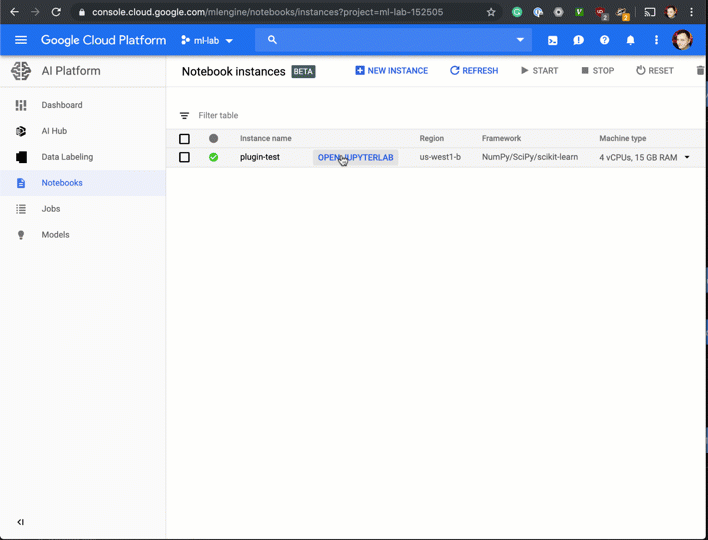The width and height of the screenshot is (708, 540).
Task: Open AI Hub in the sidebar
Action: [x=83, y=131]
